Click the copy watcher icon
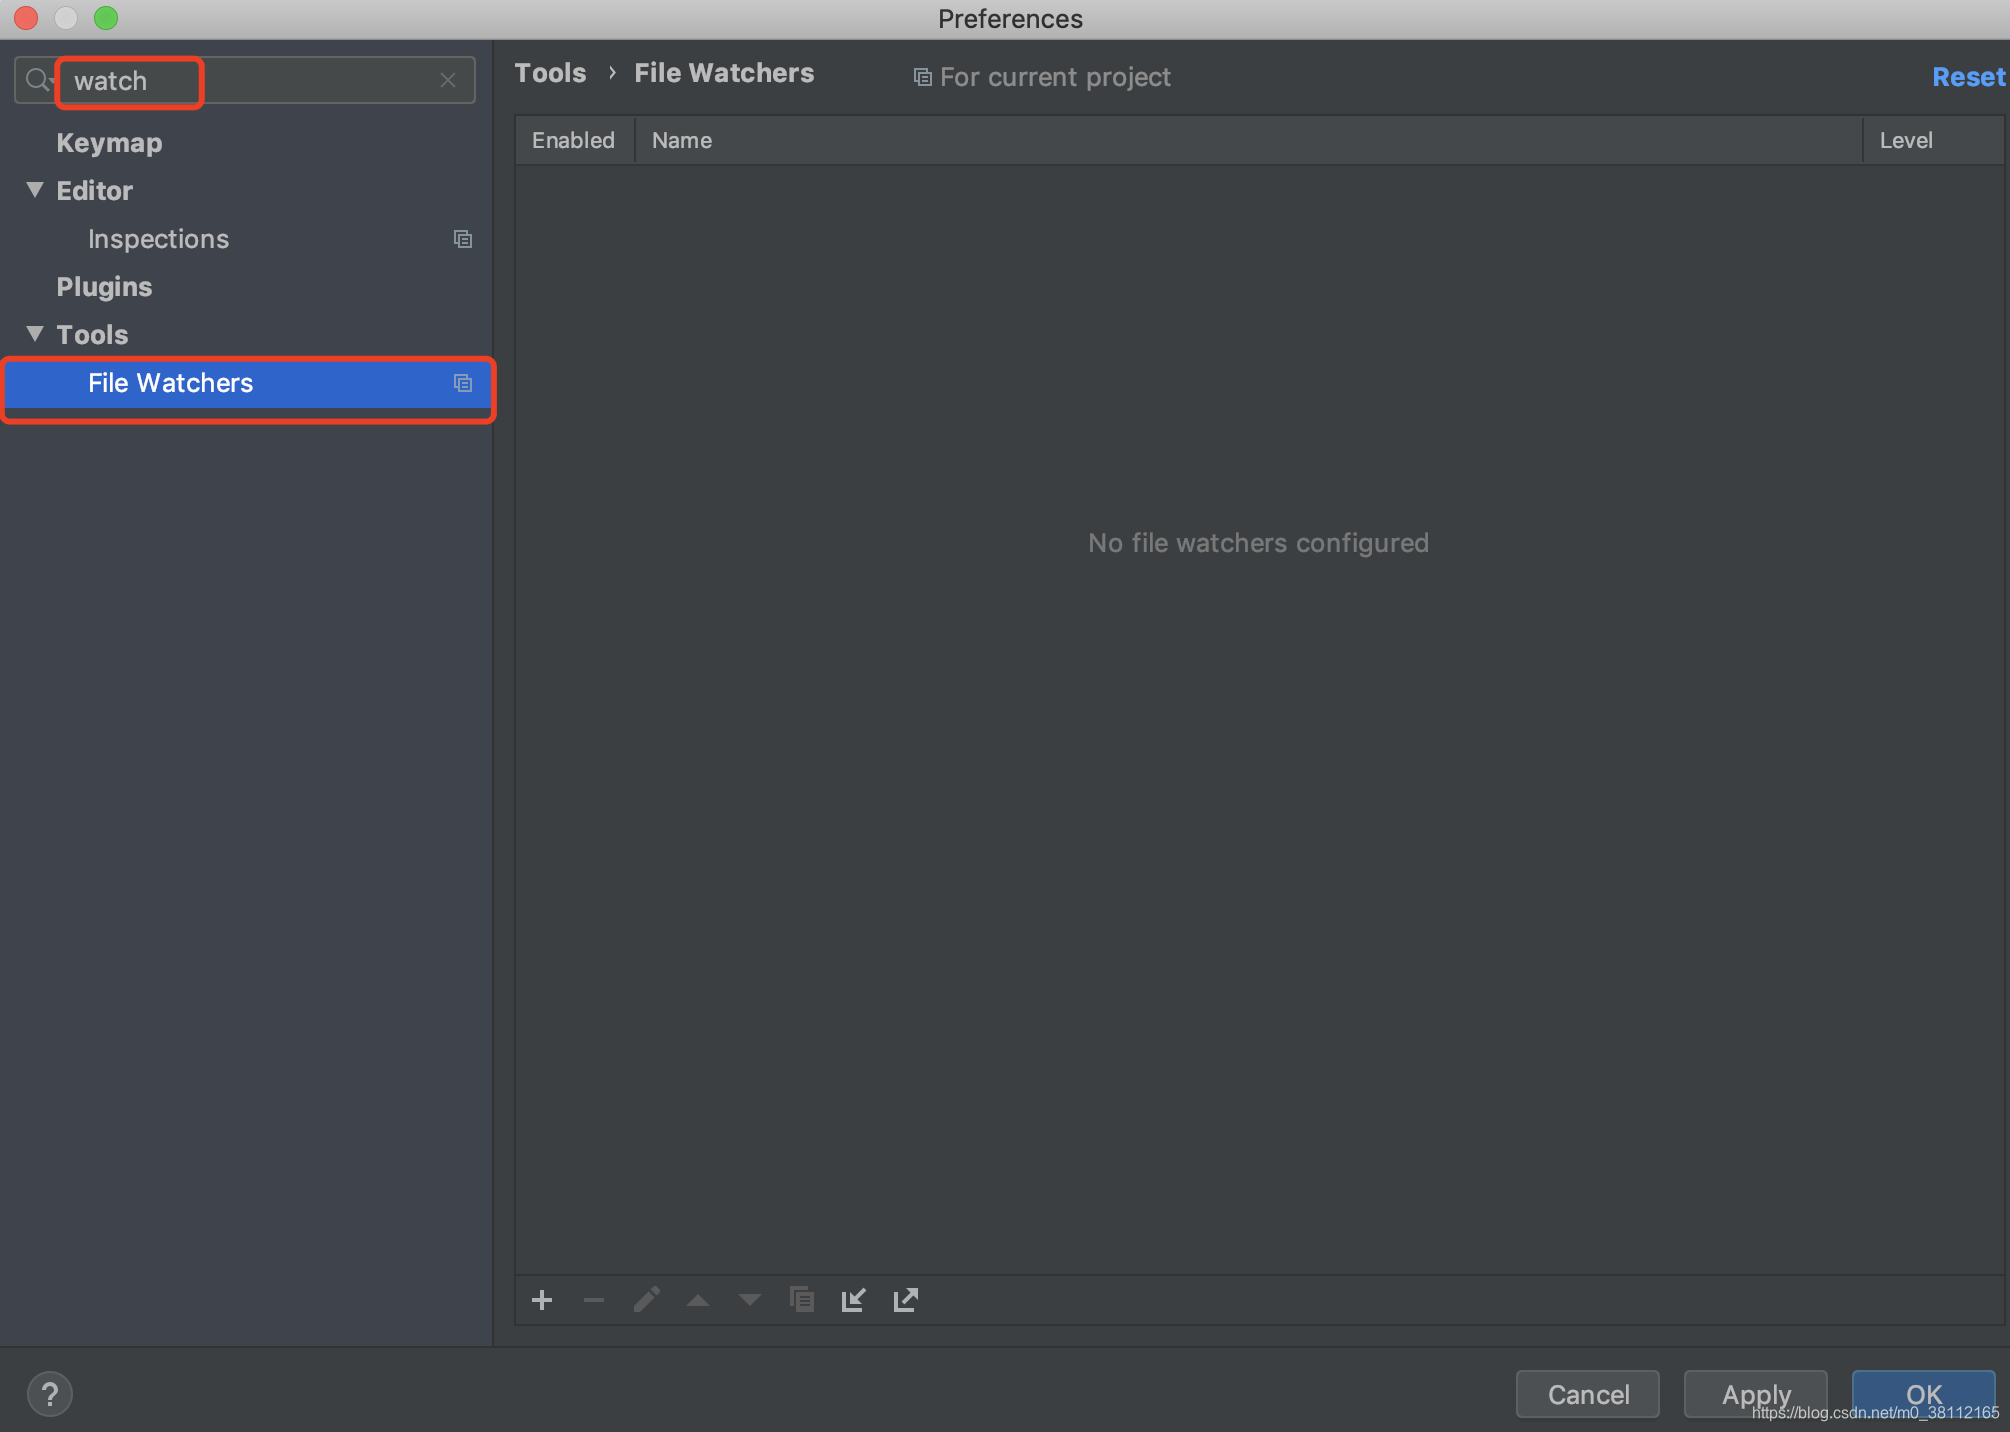 [802, 1300]
